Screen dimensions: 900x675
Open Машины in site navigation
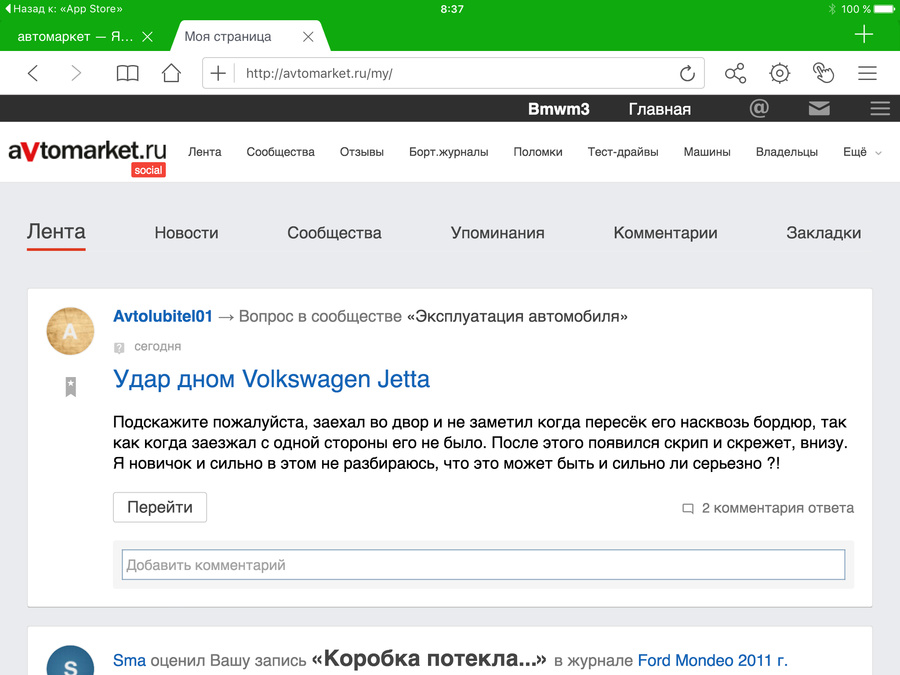[707, 152]
